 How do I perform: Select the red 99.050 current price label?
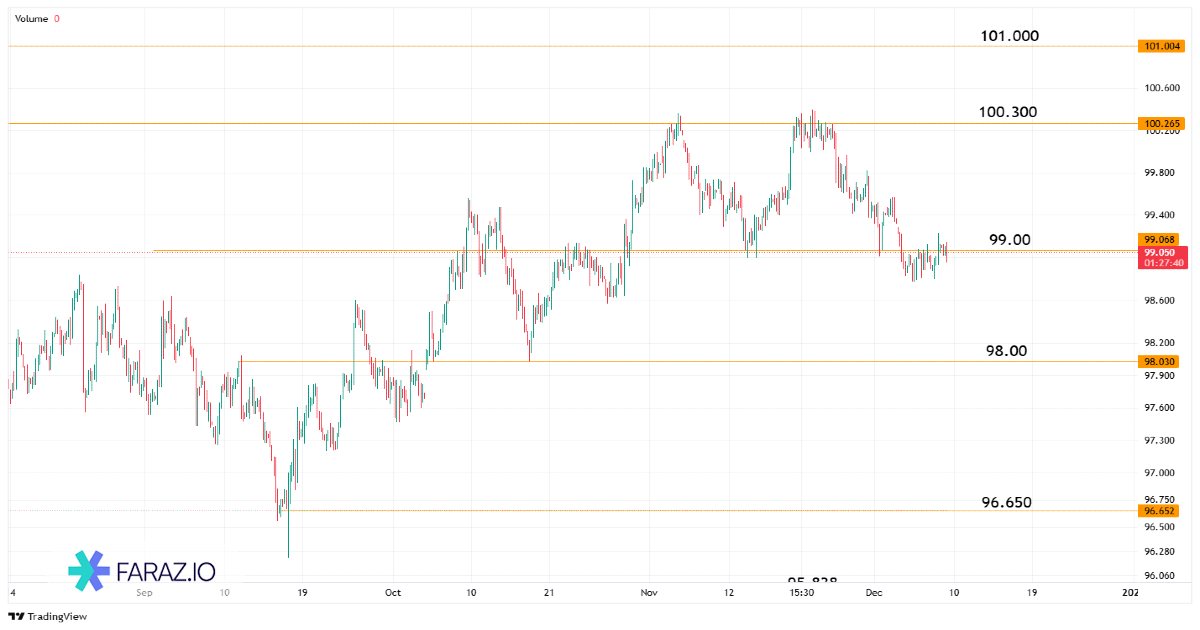1159,253
